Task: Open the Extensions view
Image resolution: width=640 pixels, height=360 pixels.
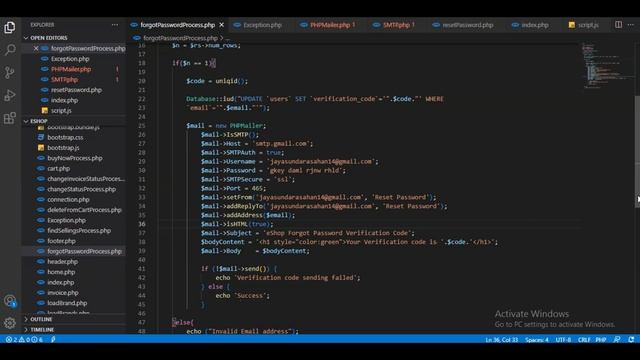Action: (10, 118)
